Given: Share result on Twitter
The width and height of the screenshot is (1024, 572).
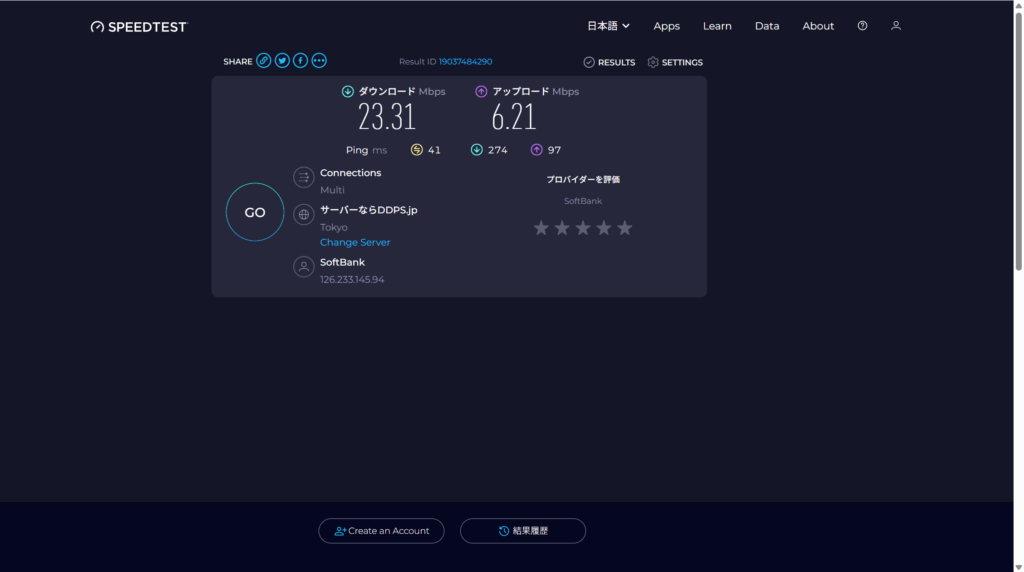Looking at the screenshot, I should 282,61.
